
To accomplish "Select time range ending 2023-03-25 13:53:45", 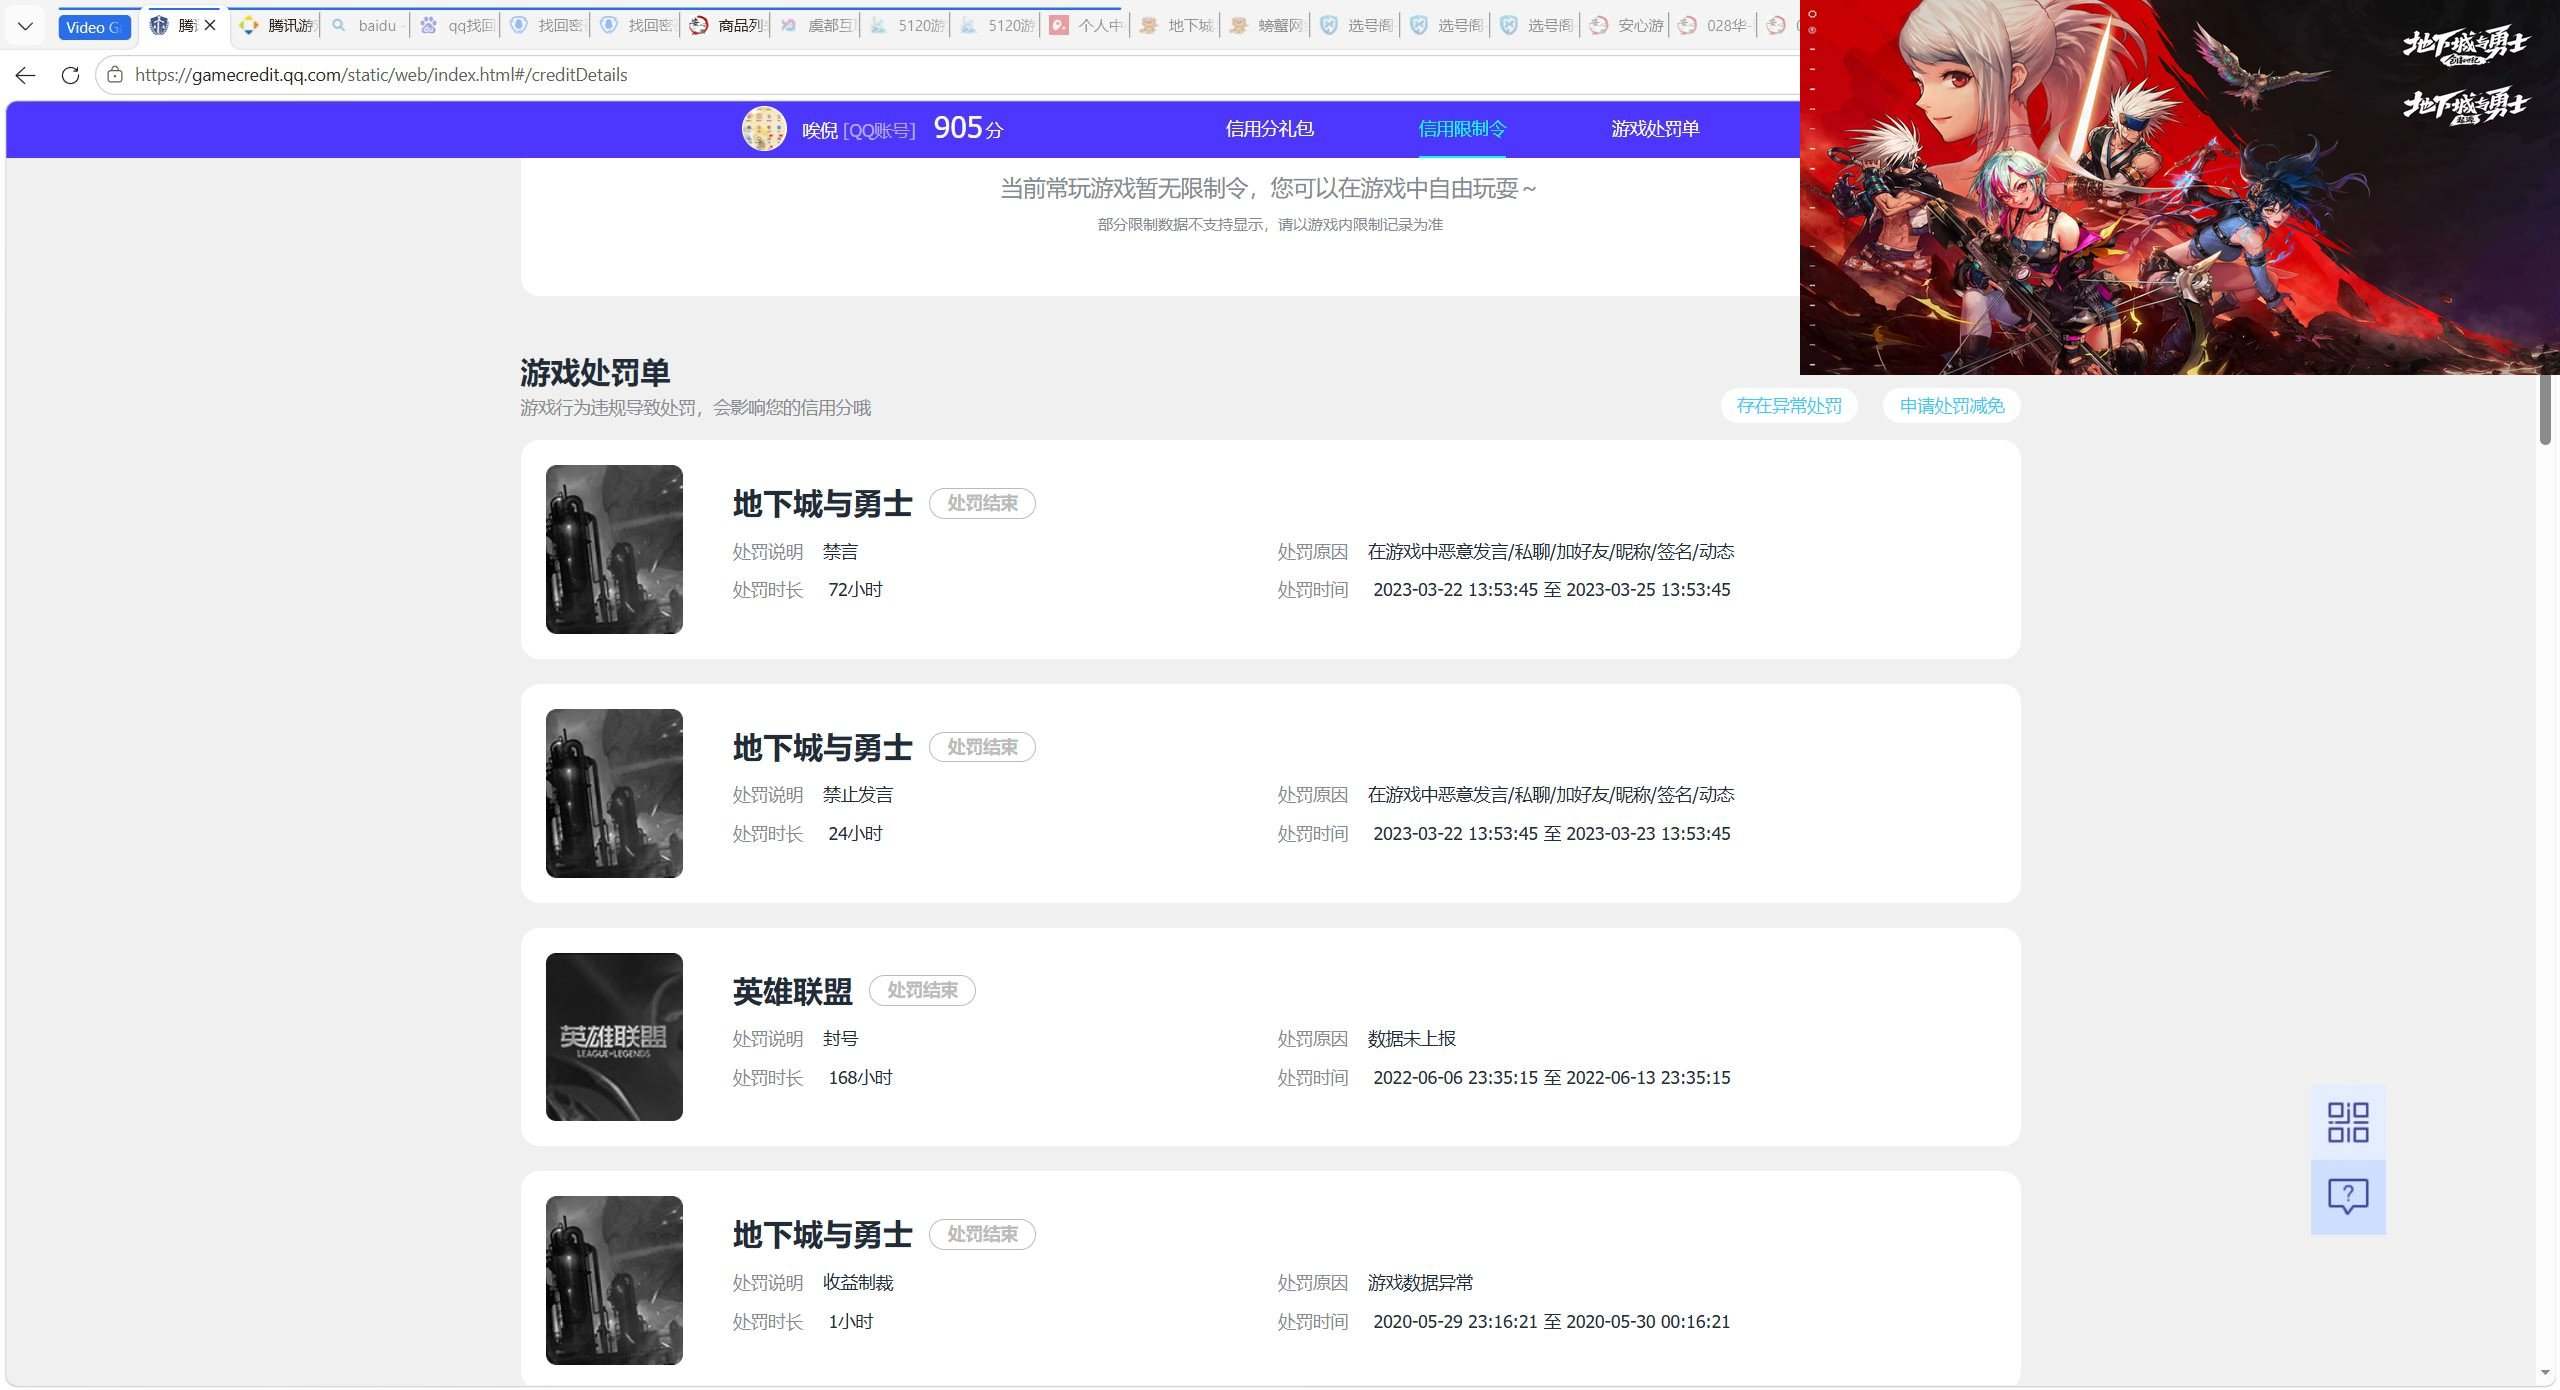I will 1552,590.
